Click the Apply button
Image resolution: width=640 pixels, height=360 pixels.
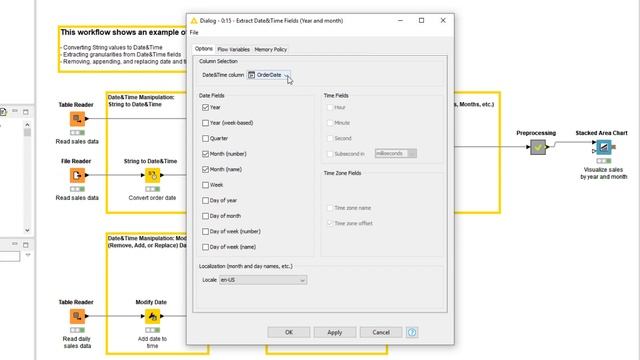tap(335, 332)
